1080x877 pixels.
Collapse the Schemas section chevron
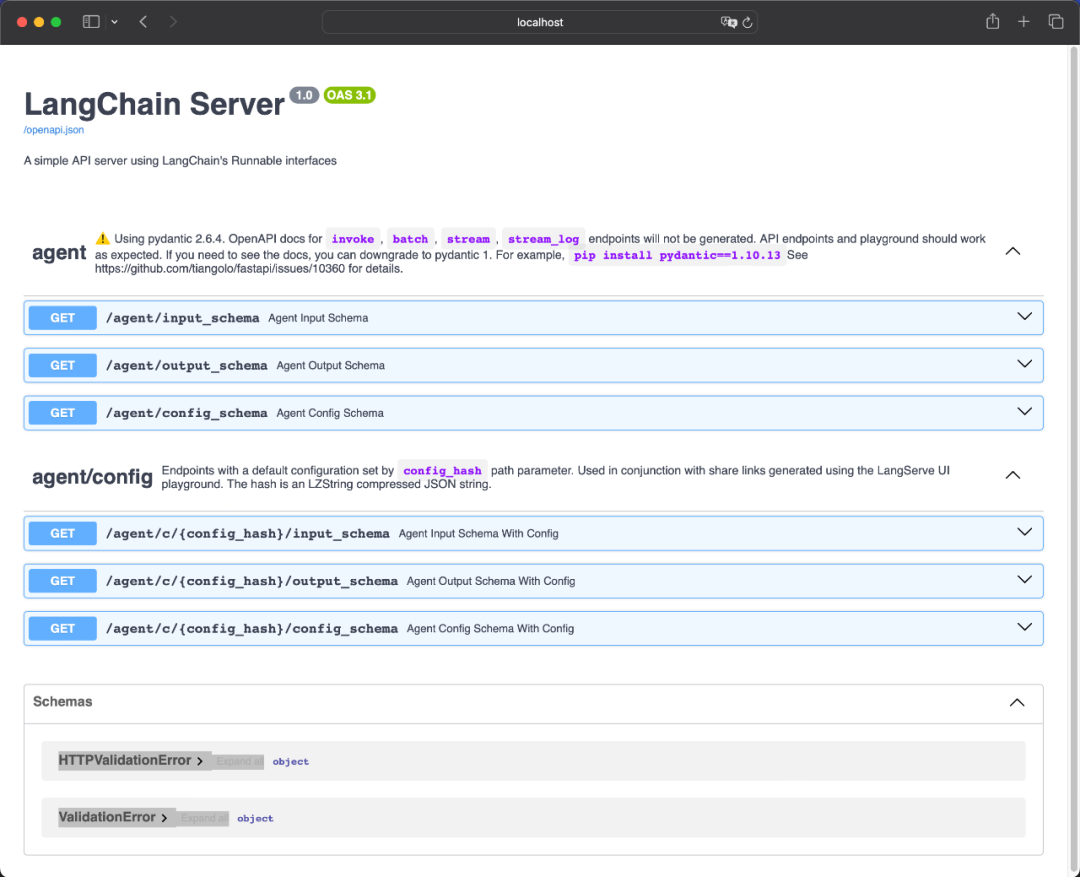(1017, 703)
